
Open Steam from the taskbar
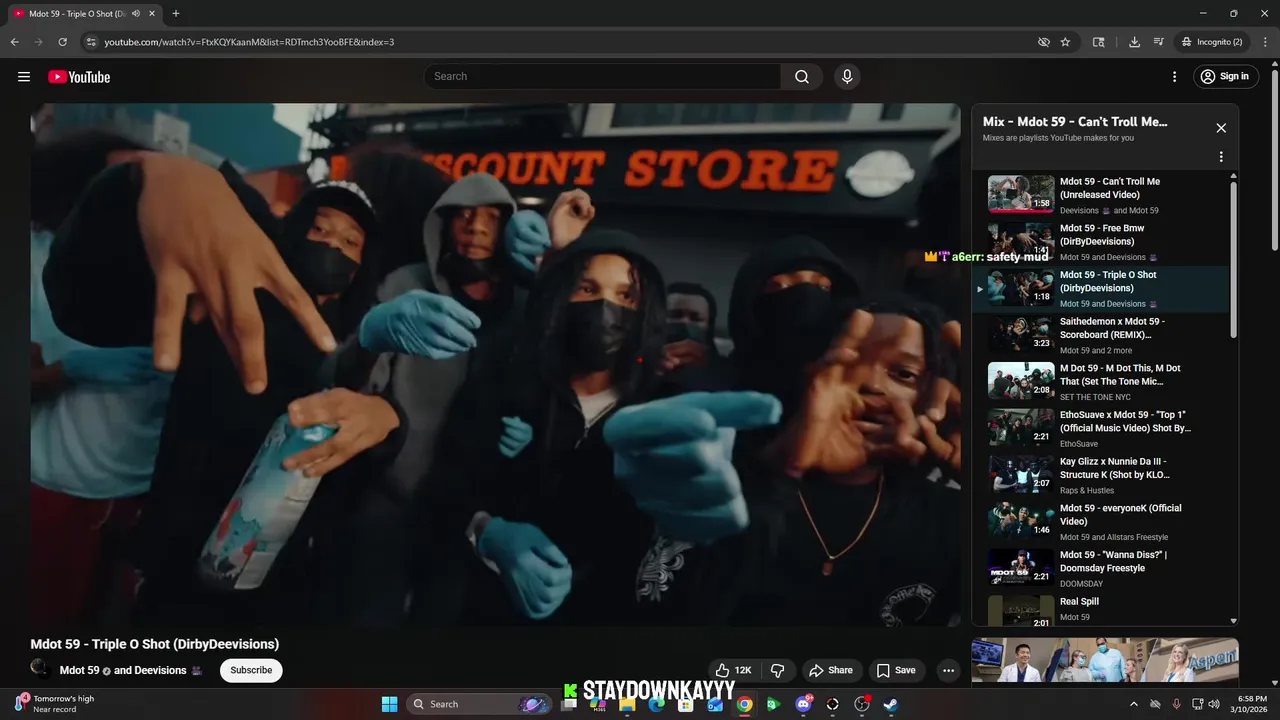(x=891, y=704)
